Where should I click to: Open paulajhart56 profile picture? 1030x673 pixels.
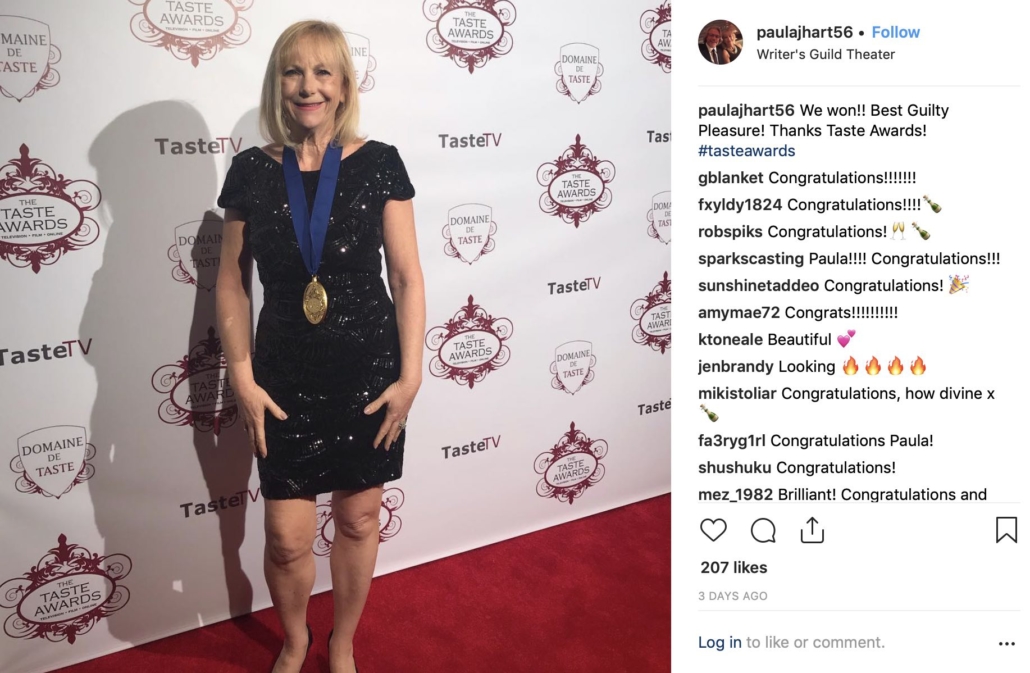(720, 42)
